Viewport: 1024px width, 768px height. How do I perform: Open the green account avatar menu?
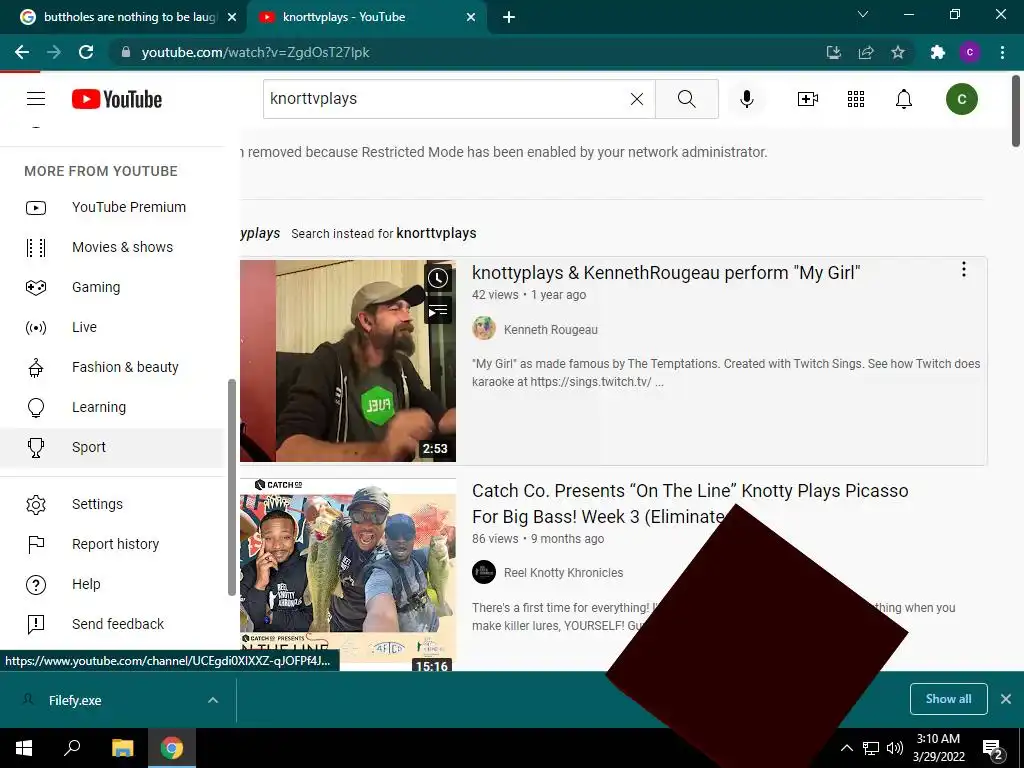pos(961,99)
